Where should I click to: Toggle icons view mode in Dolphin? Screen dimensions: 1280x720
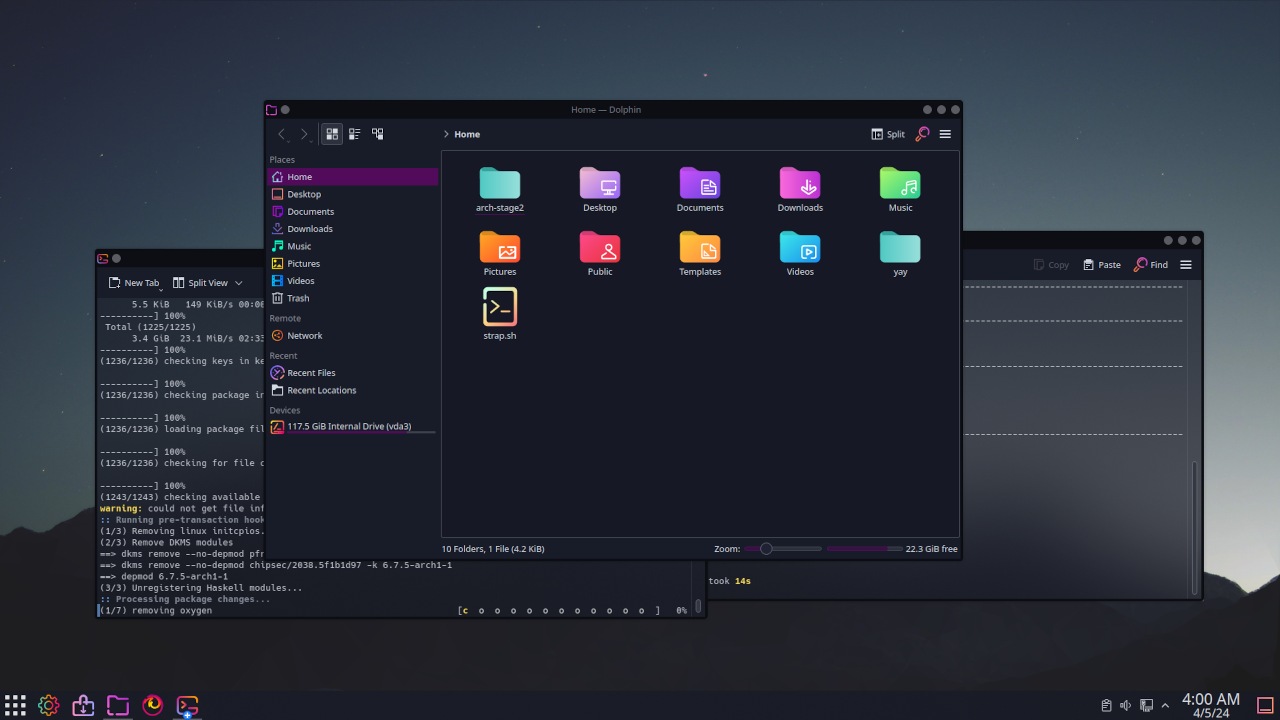[x=331, y=133]
